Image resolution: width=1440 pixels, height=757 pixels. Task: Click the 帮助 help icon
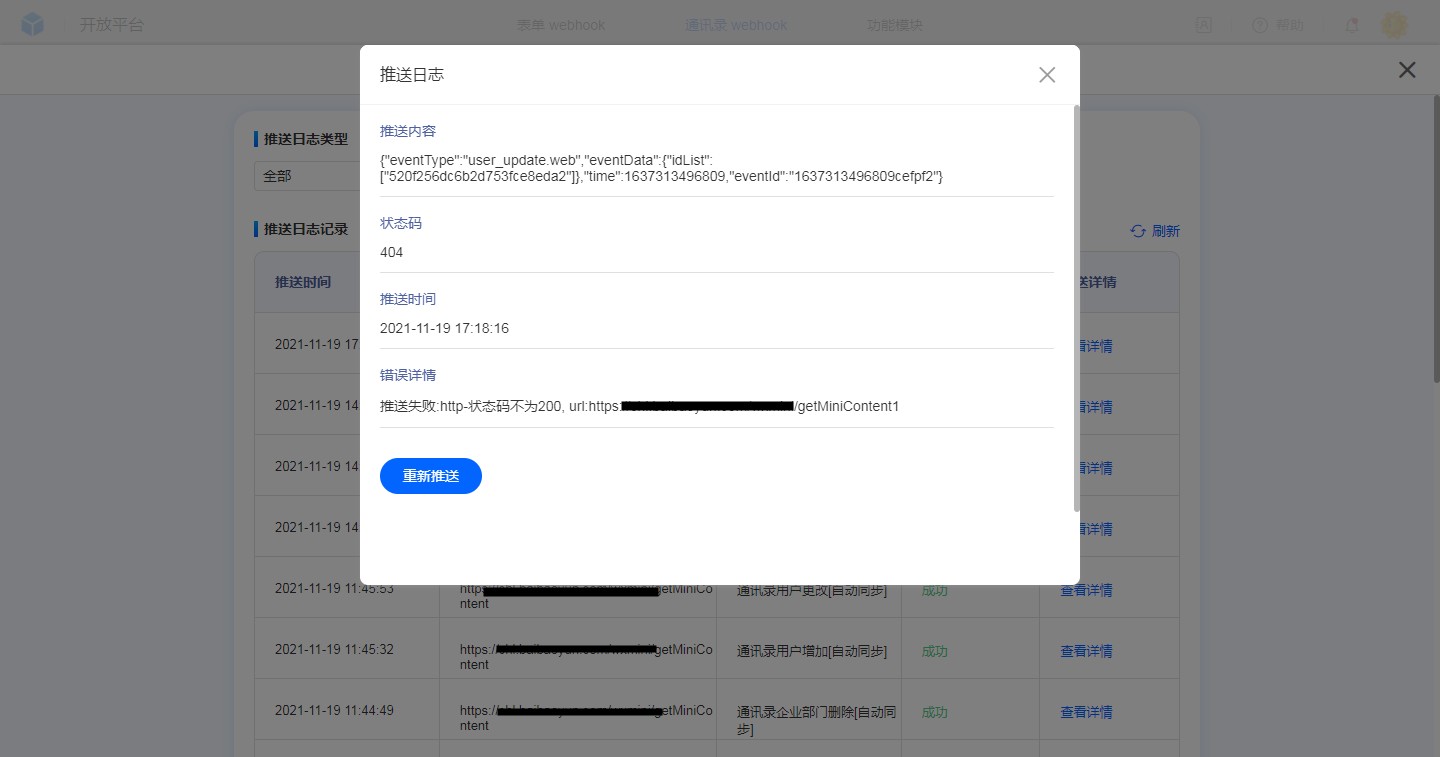click(1260, 25)
